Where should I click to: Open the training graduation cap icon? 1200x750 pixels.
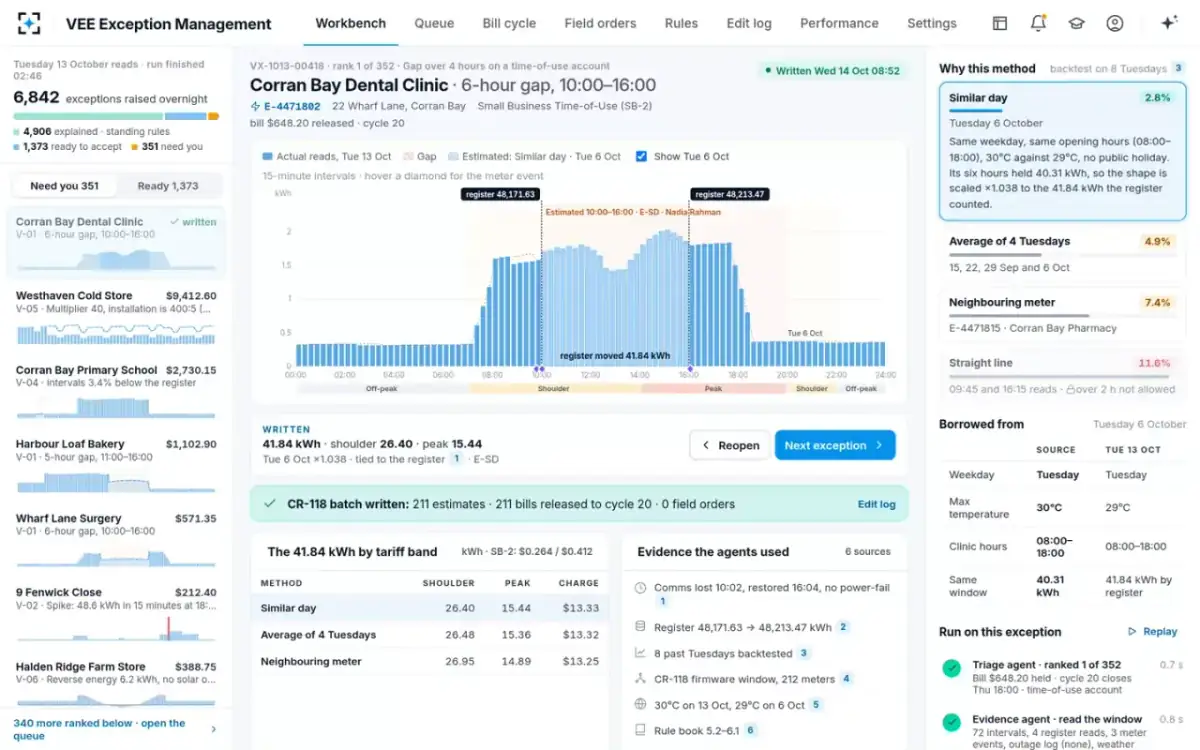coord(1076,23)
